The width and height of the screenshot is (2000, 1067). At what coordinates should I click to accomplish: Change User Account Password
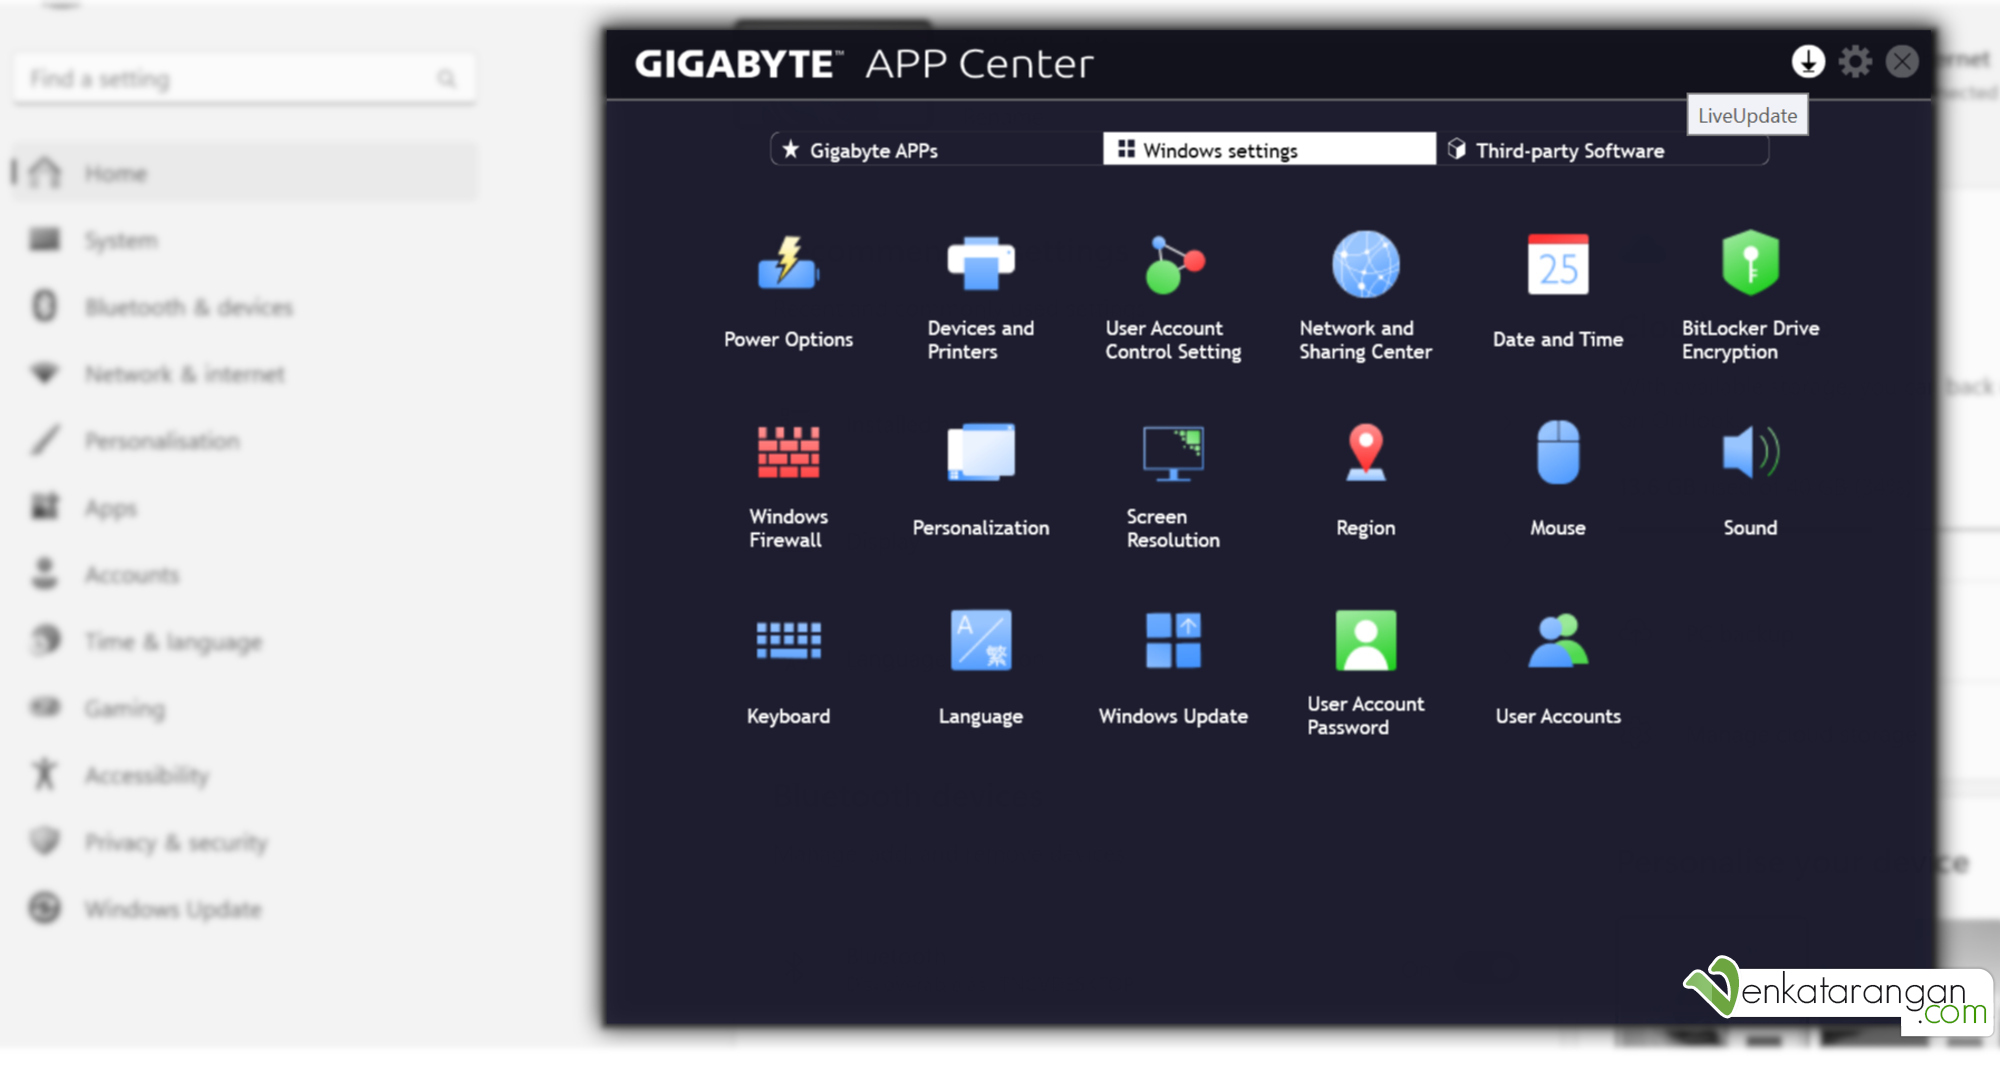click(1364, 670)
